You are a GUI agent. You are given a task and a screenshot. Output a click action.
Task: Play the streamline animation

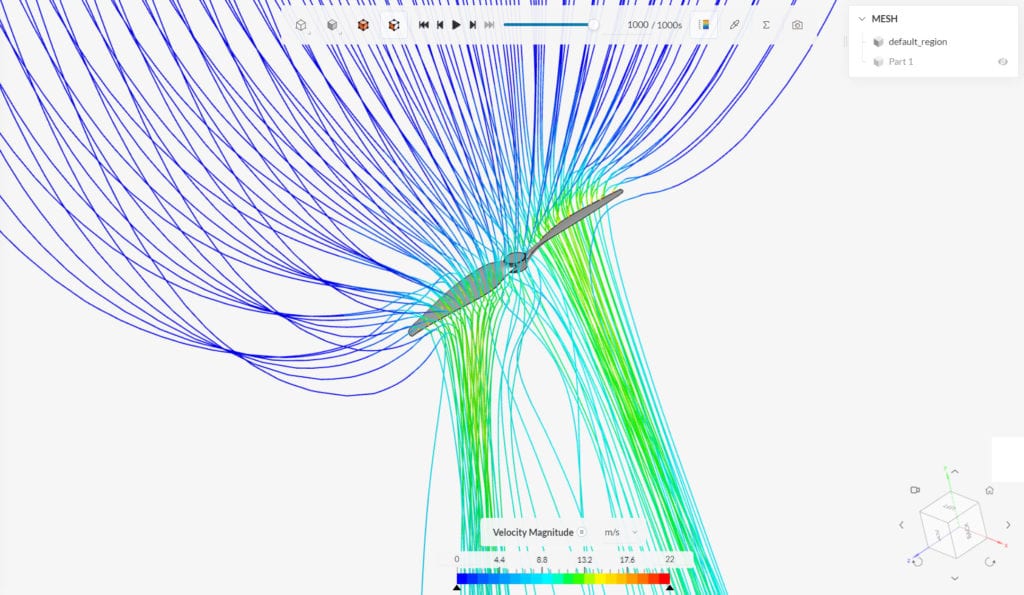click(456, 25)
